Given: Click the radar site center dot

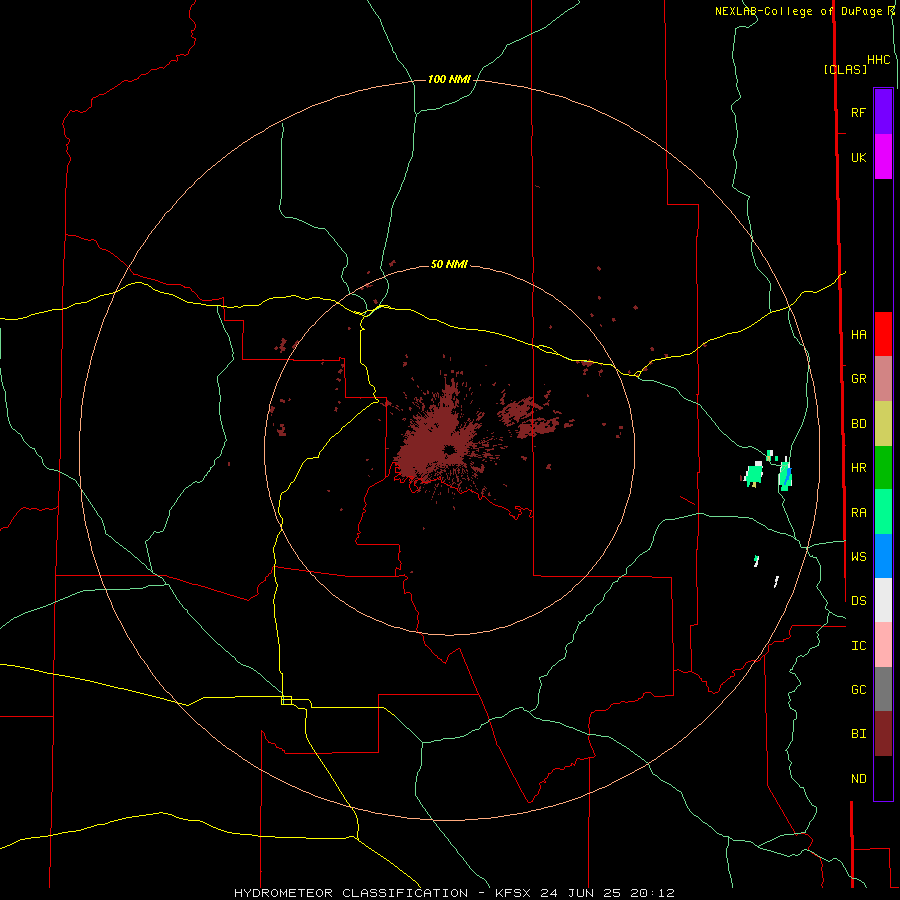Looking at the screenshot, I should pos(449,449).
